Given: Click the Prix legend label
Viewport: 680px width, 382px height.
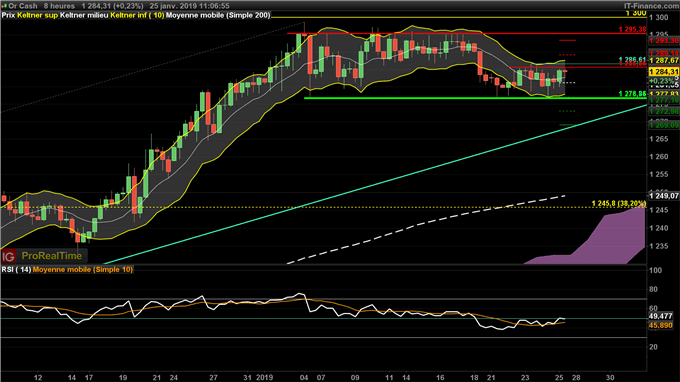Looking at the screenshot, I should point(9,15).
